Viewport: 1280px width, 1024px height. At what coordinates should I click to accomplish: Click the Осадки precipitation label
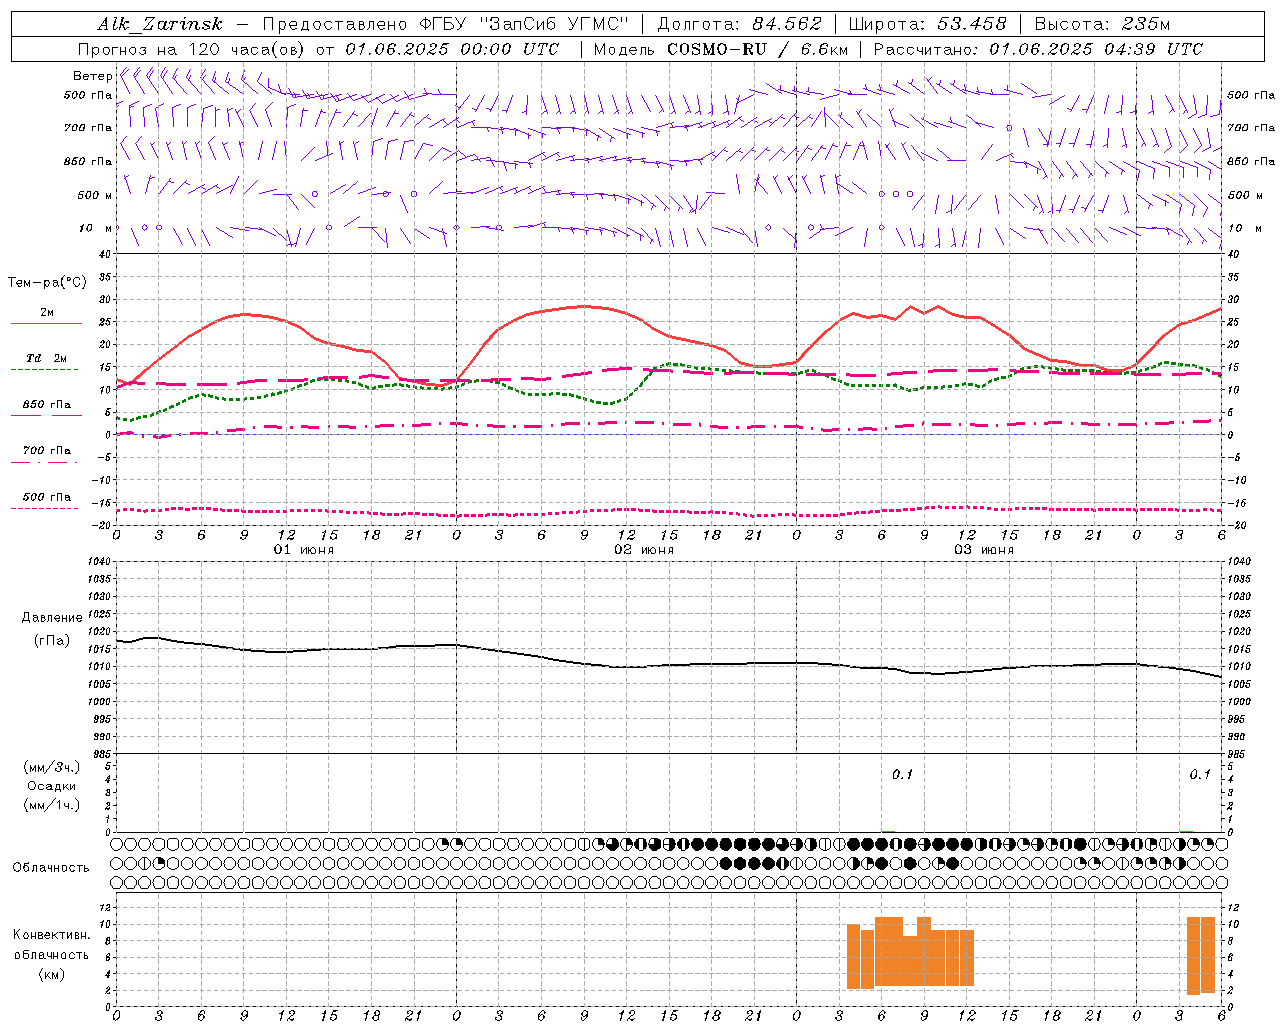pos(52,786)
